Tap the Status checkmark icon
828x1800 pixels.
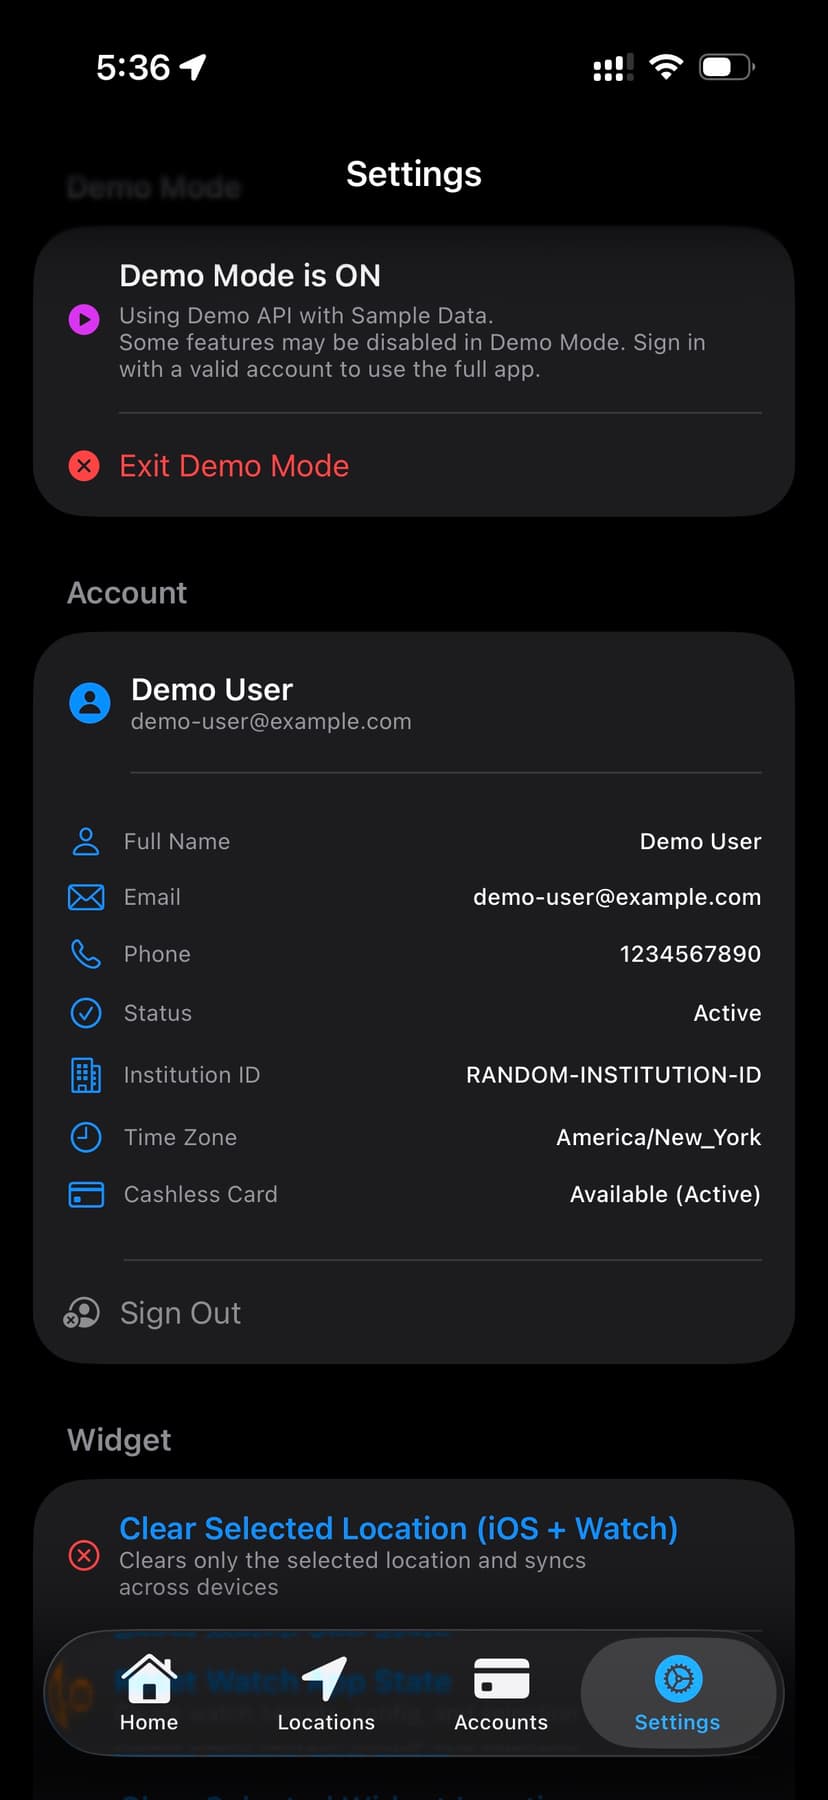pos(86,1013)
